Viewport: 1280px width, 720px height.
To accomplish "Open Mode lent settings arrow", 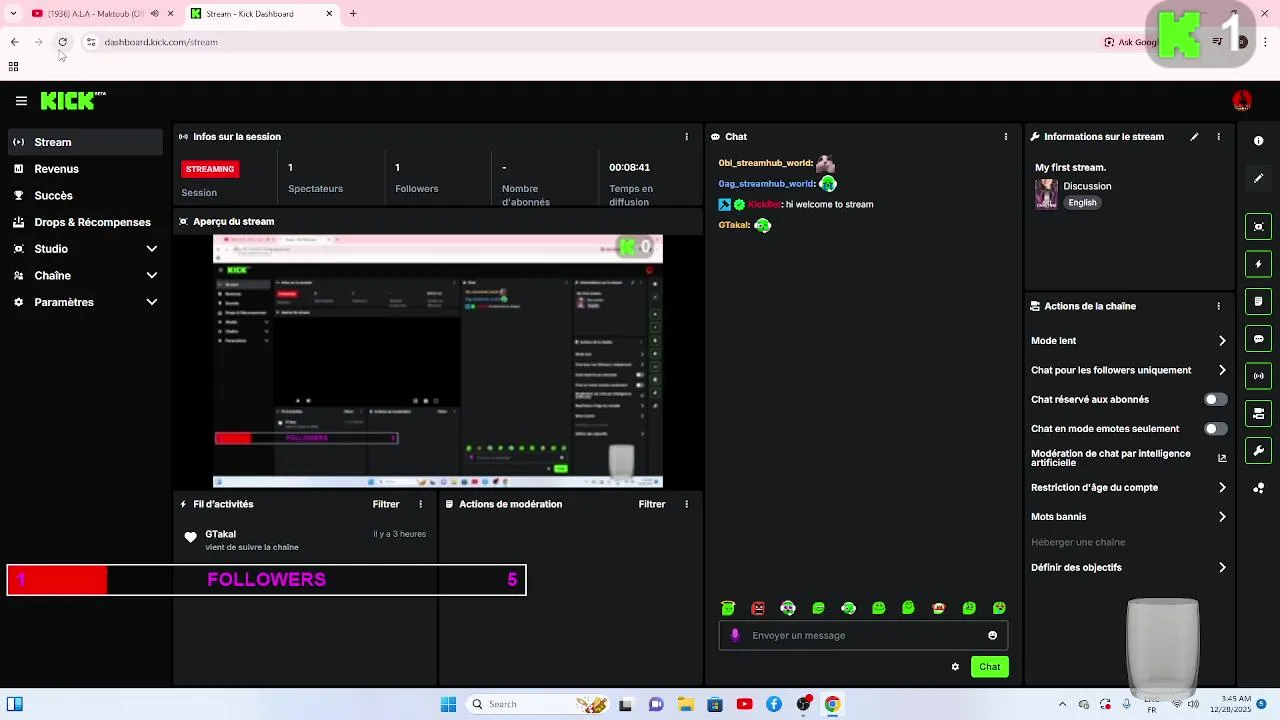I will click(1222, 341).
